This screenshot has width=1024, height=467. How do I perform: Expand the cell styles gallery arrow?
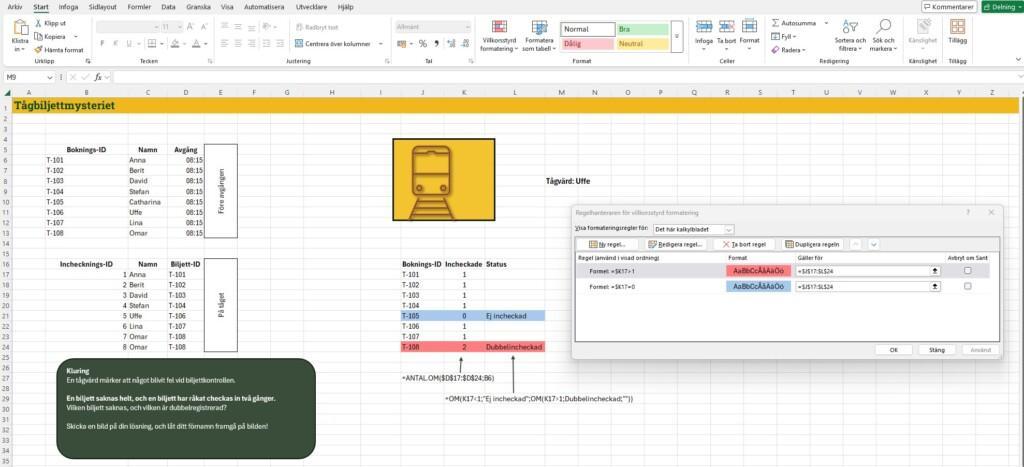click(677, 37)
